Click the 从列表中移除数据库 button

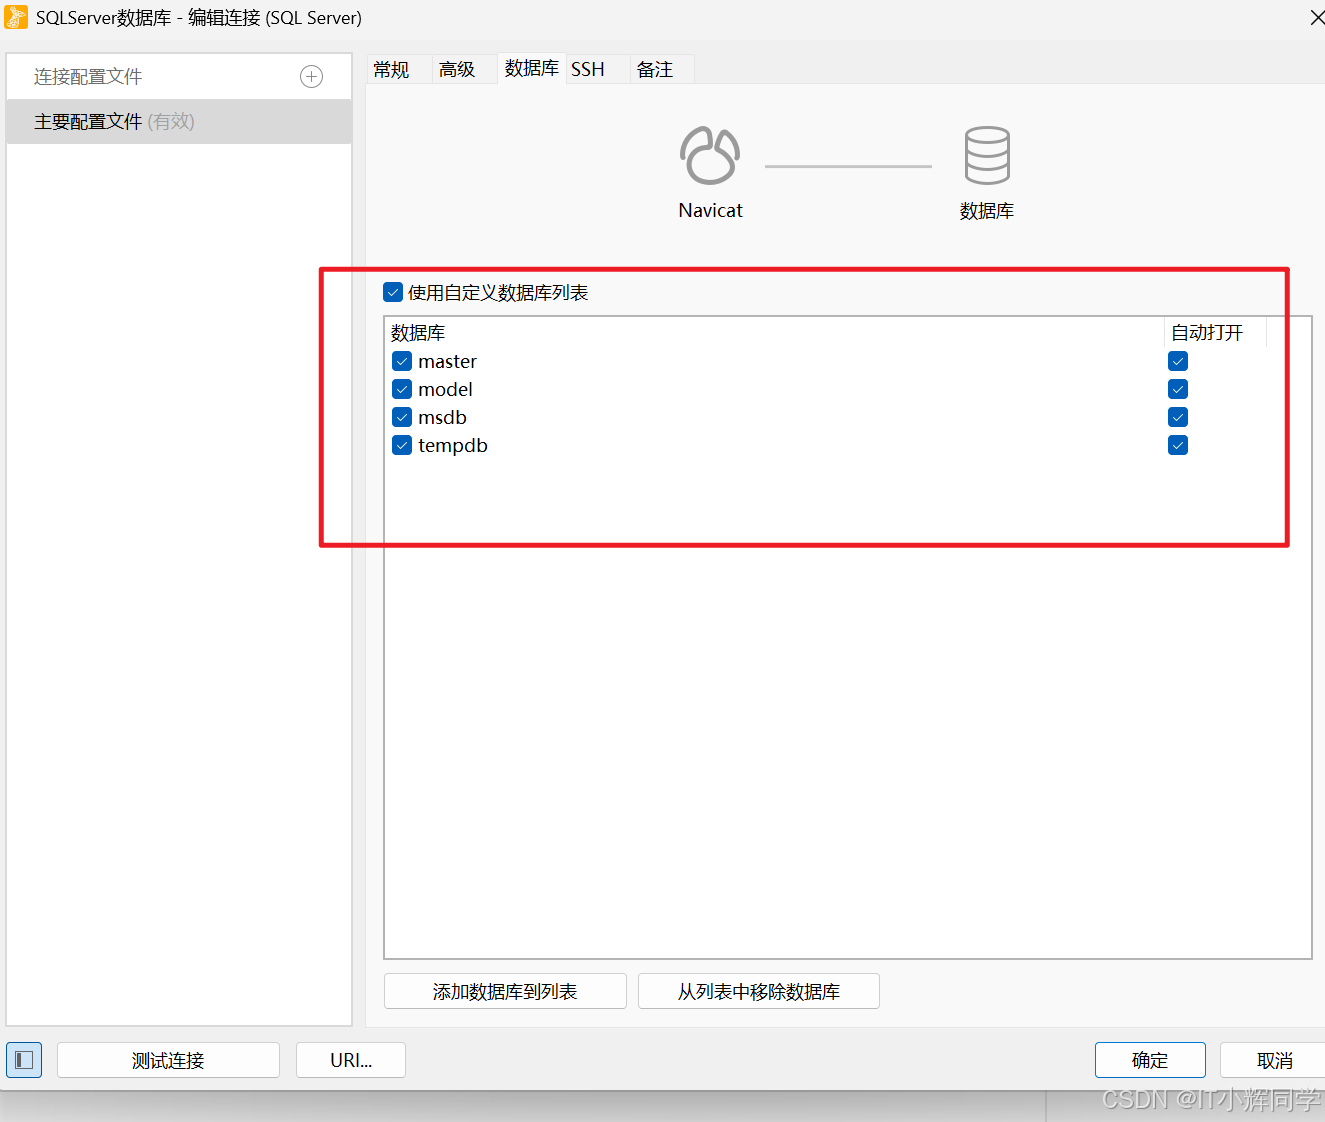pos(759,991)
